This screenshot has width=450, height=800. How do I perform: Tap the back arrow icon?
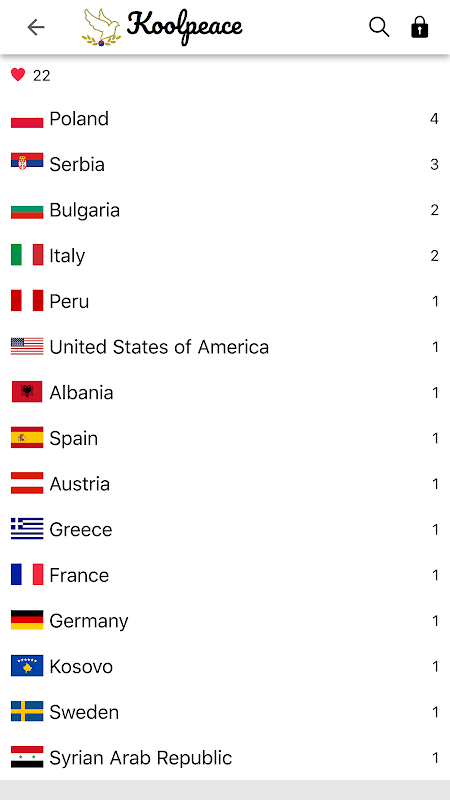pos(36,27)
